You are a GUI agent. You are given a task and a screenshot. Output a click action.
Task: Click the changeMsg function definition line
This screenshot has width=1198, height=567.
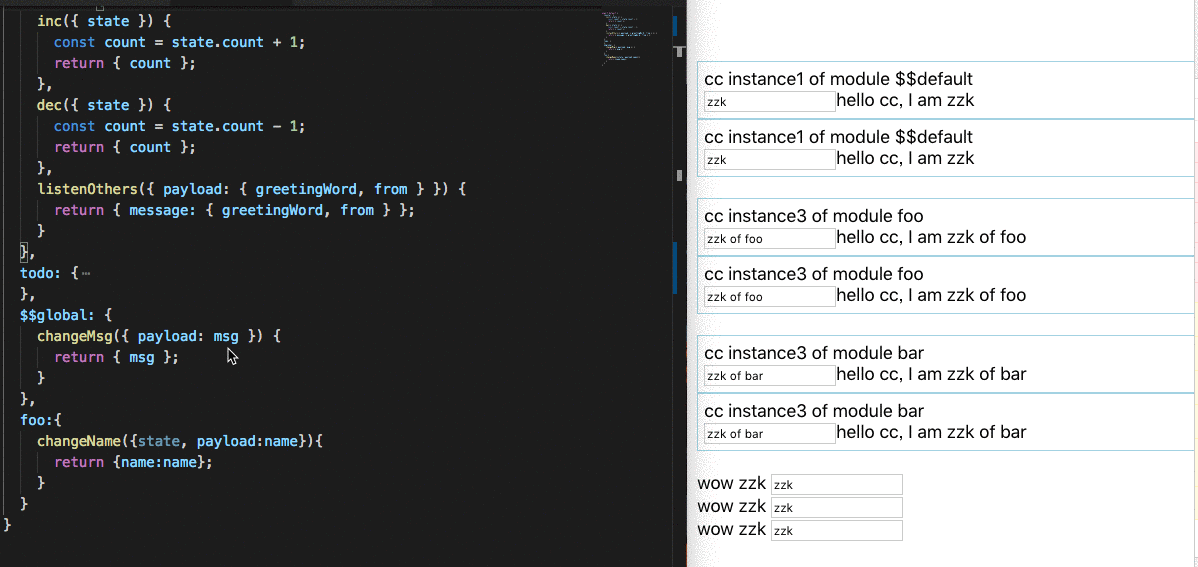coord(159,336)
